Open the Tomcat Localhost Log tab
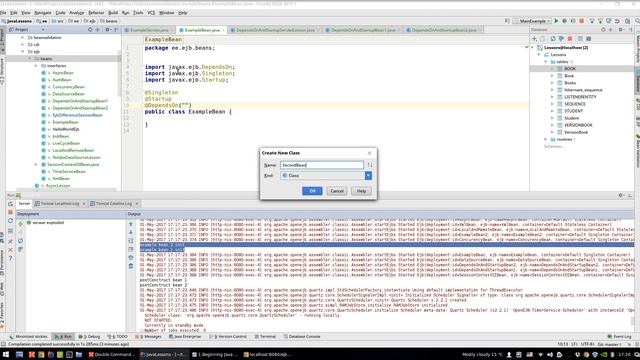Screen dimensions: 640x360 click(60, 203)
